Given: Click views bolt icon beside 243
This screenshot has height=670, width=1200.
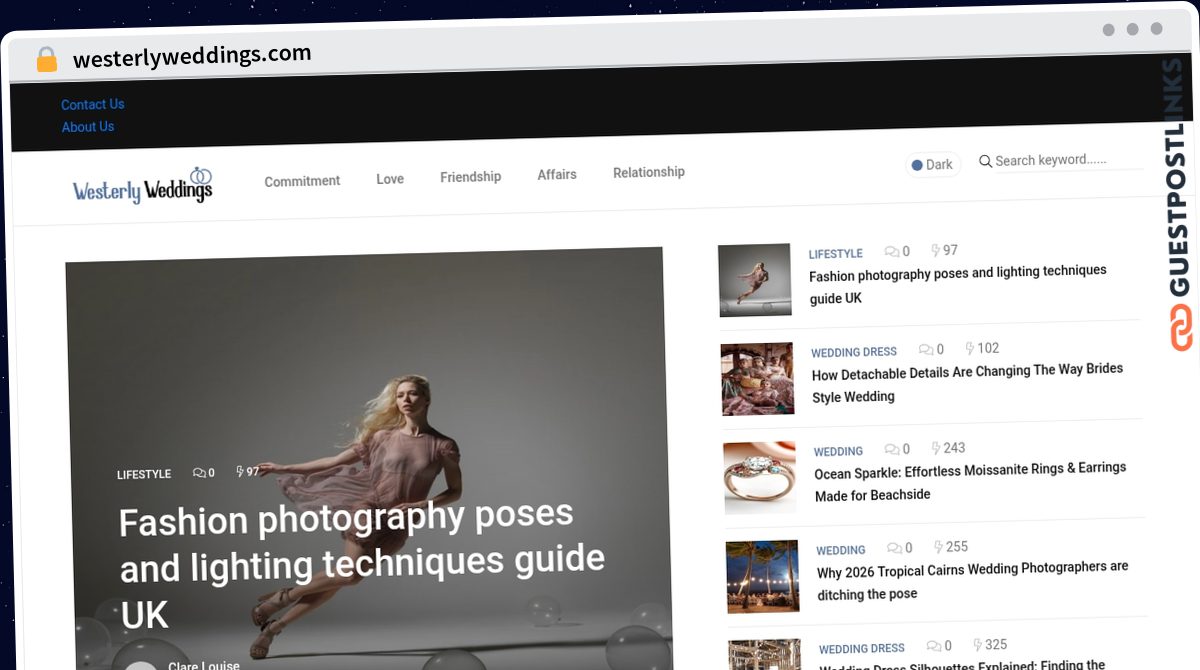Looking at the screenshot, I should click(936, 449).
